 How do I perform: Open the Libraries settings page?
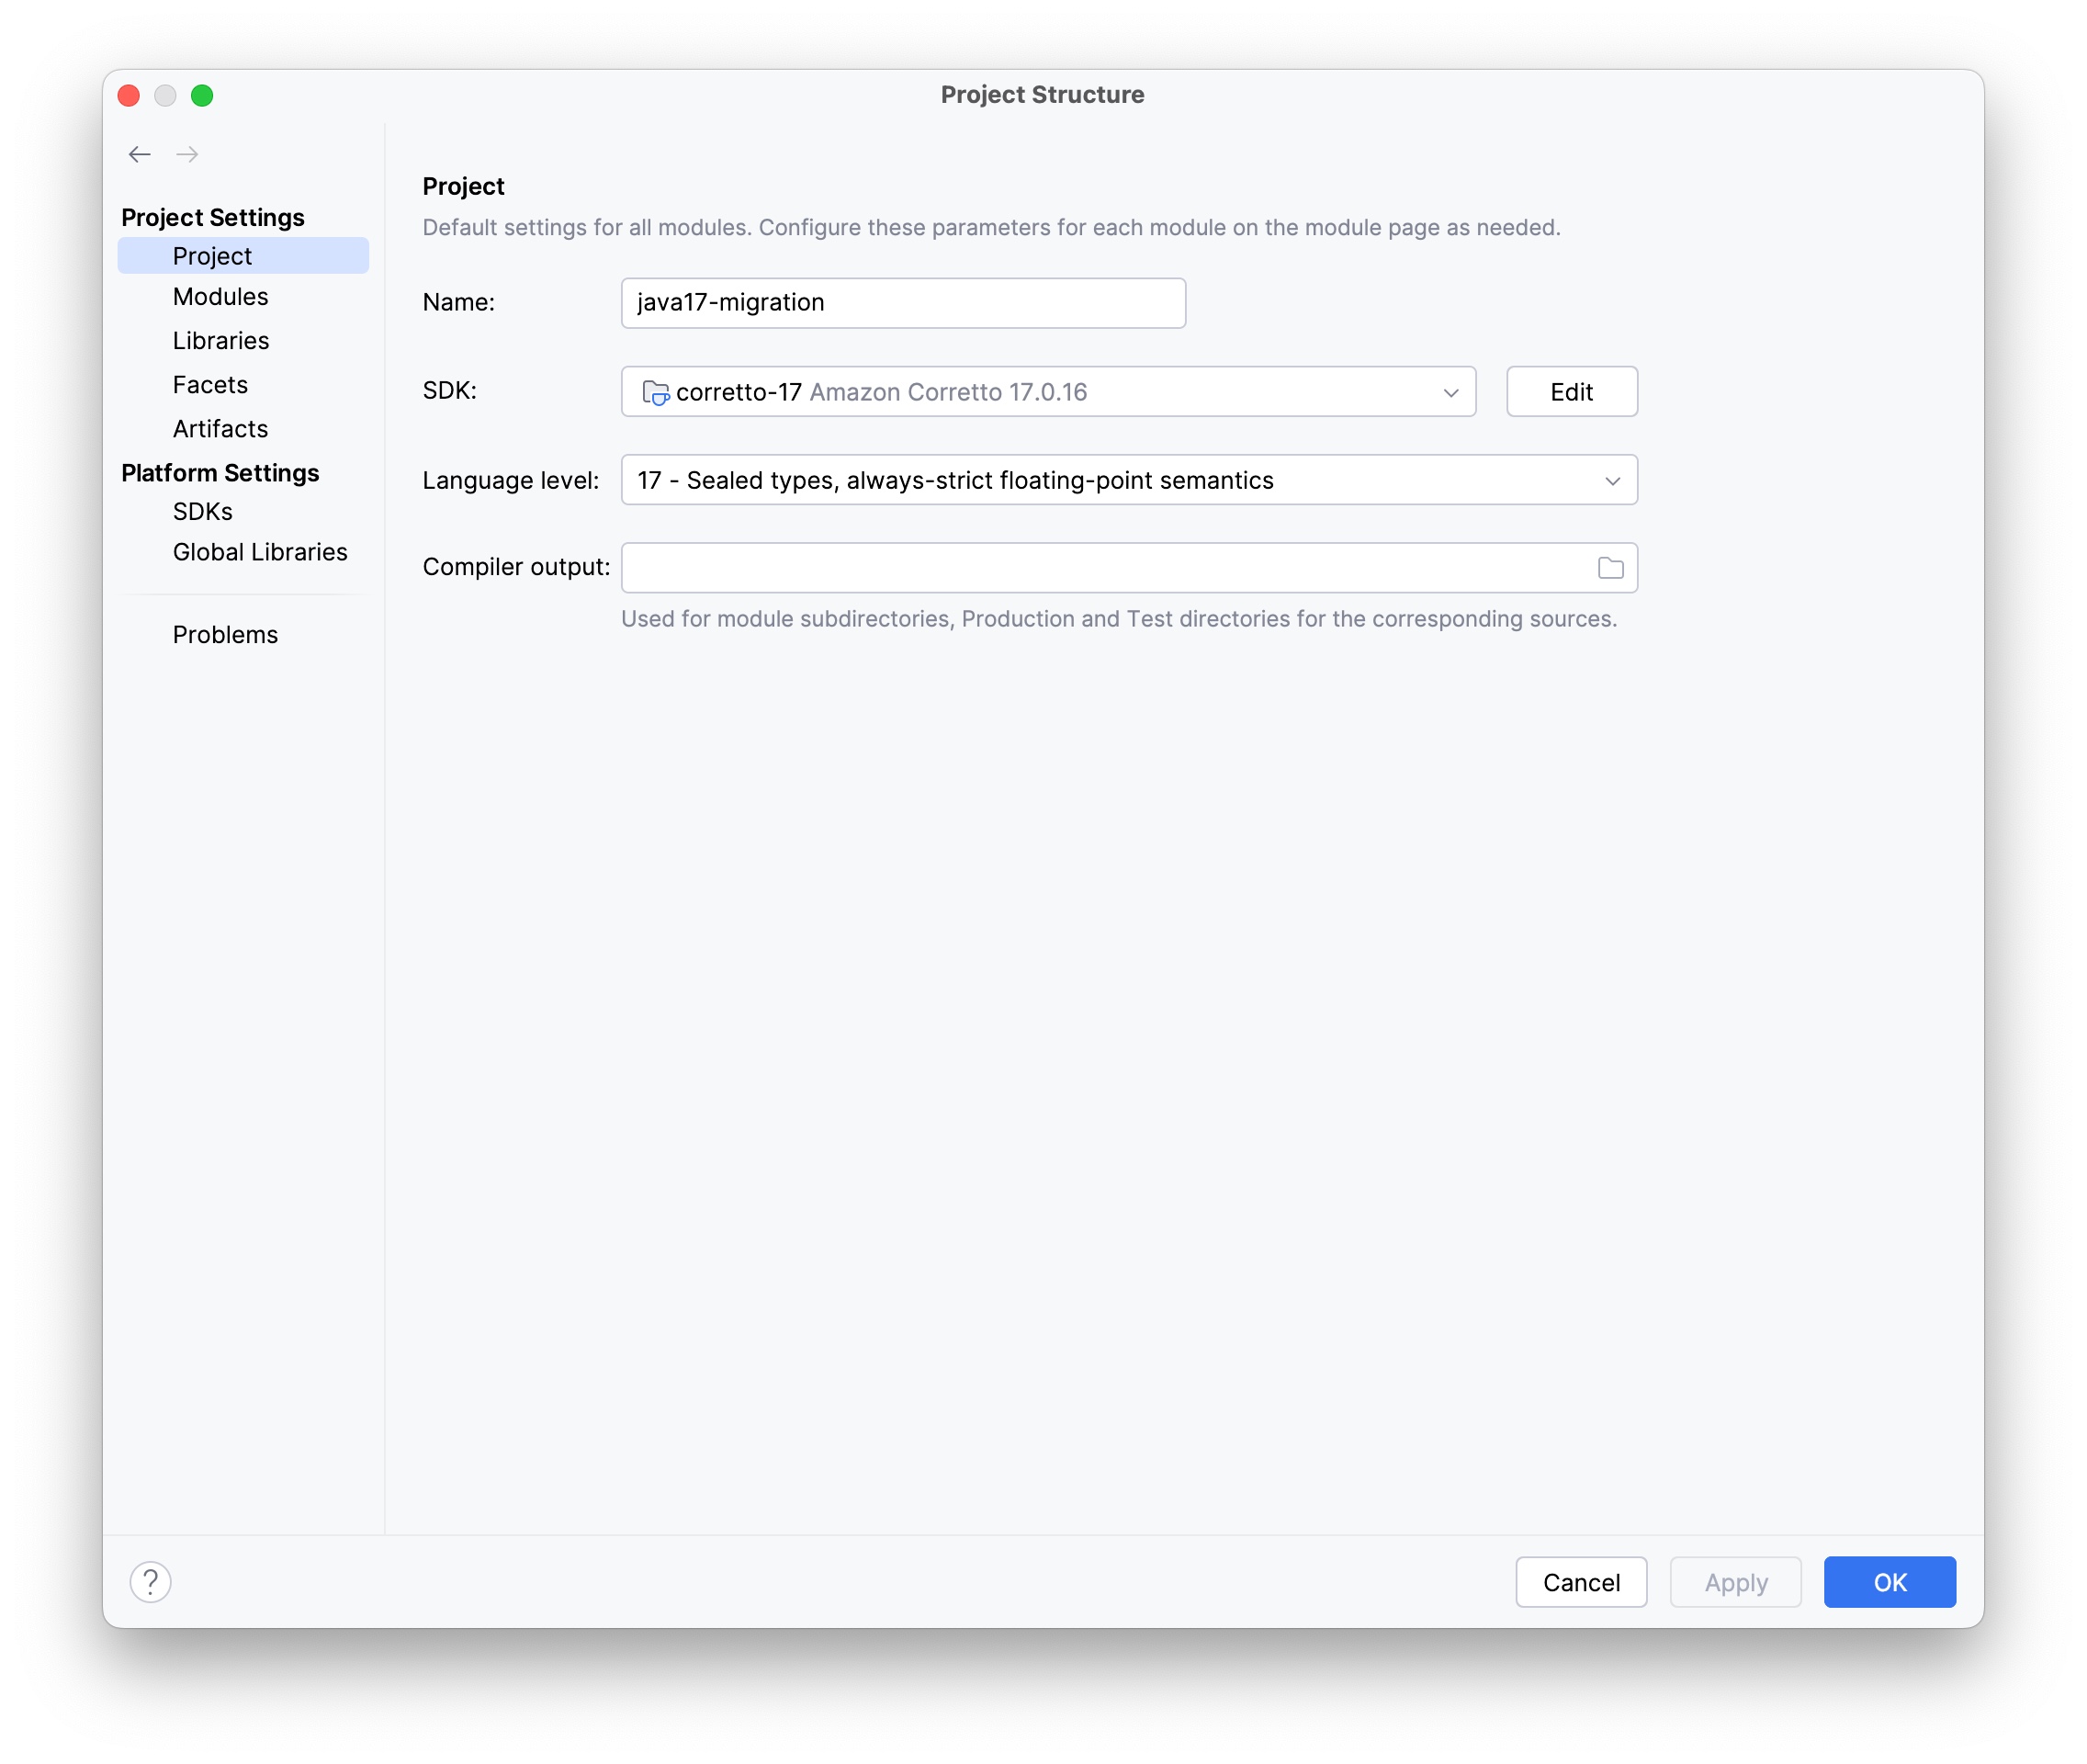221,340
